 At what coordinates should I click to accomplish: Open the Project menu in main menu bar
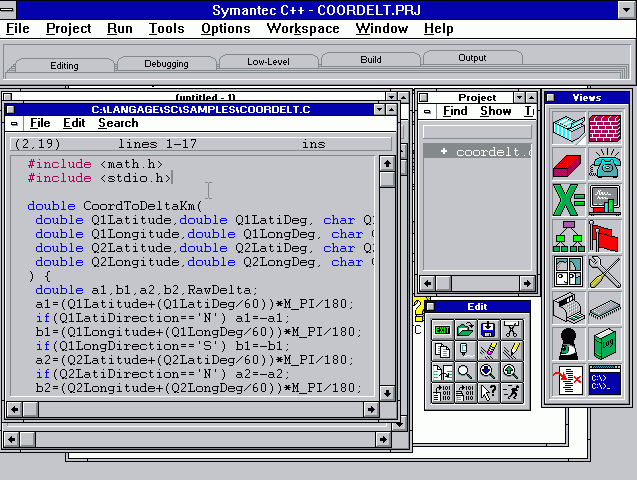click(68, 28)
